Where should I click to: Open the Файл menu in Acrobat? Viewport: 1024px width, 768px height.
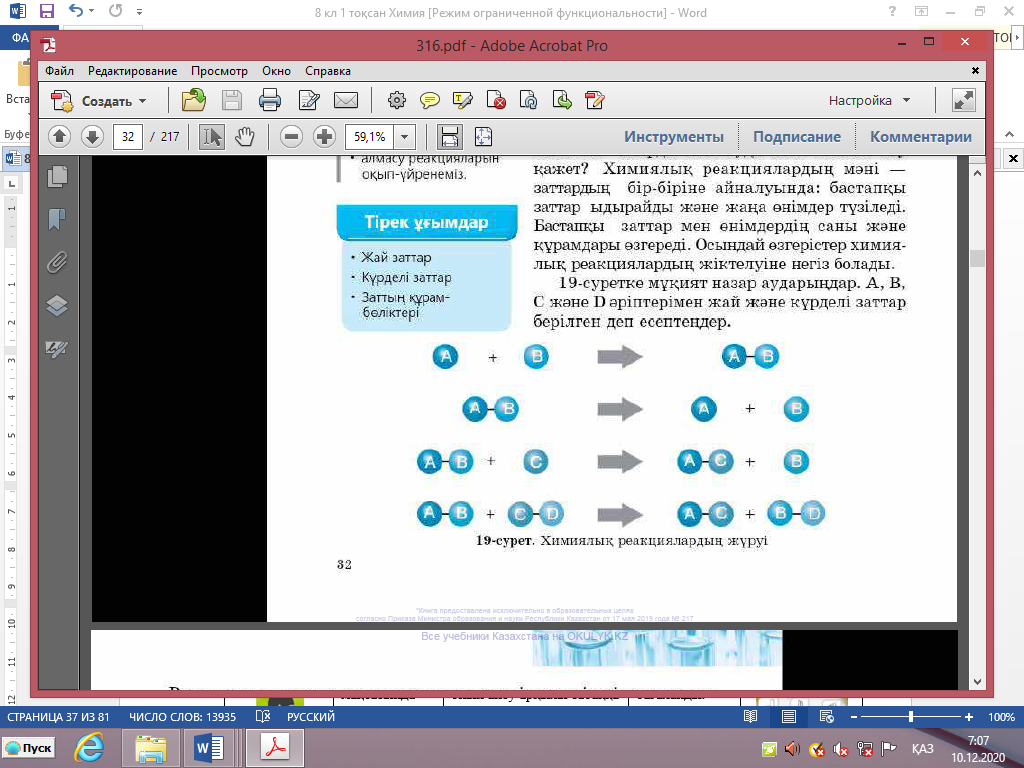(x=59, y=71)
